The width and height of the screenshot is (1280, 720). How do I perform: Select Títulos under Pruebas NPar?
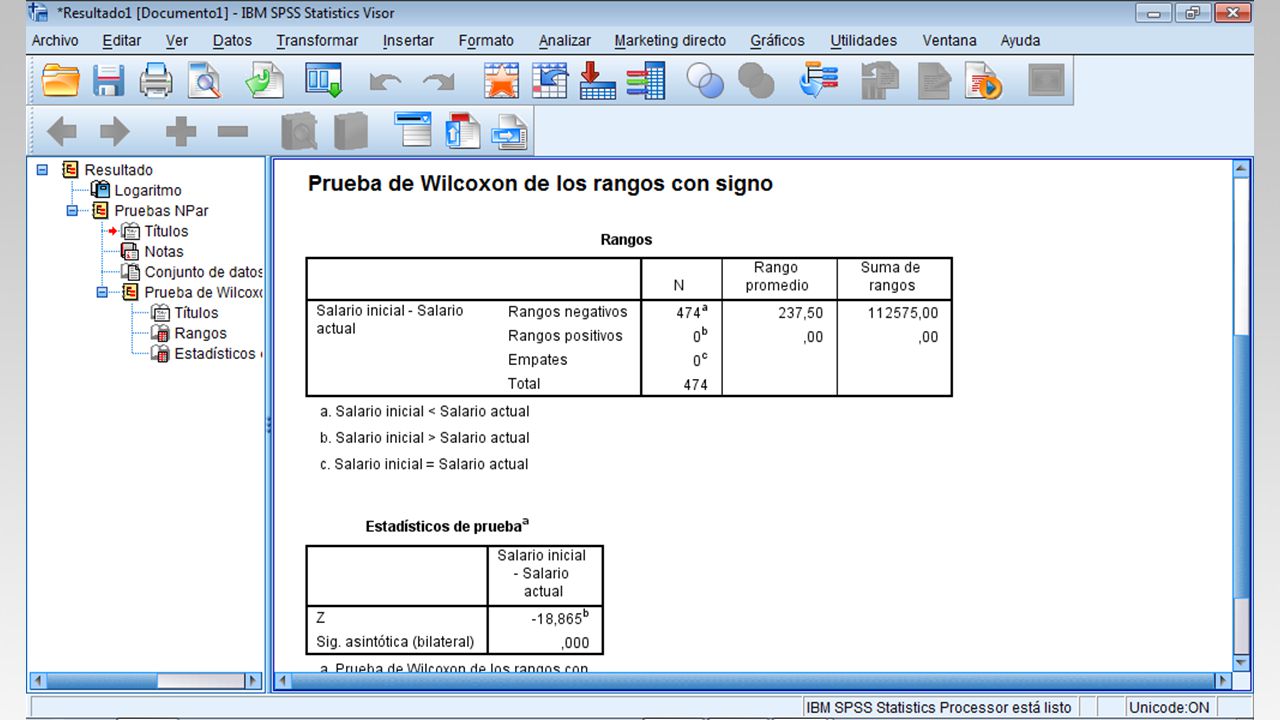[x=166, y=231]
